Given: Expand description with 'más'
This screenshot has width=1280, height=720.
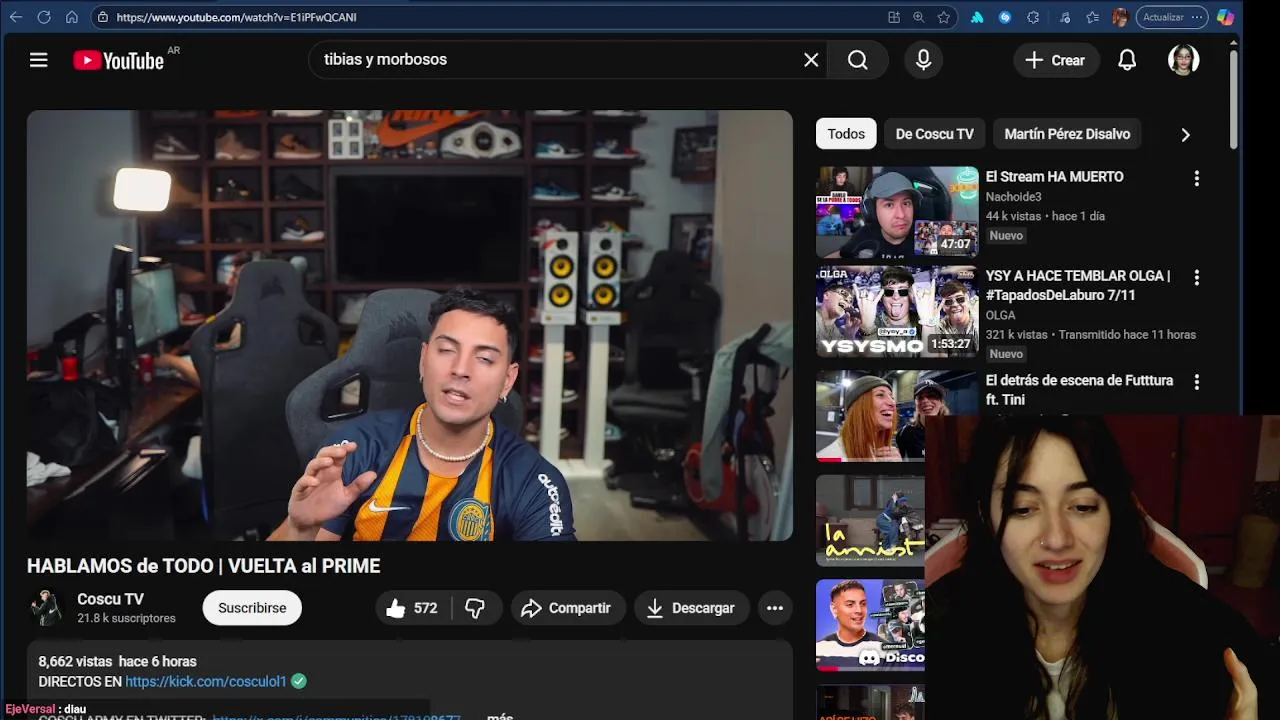Looking at the screenshot, I should [500, 716].
